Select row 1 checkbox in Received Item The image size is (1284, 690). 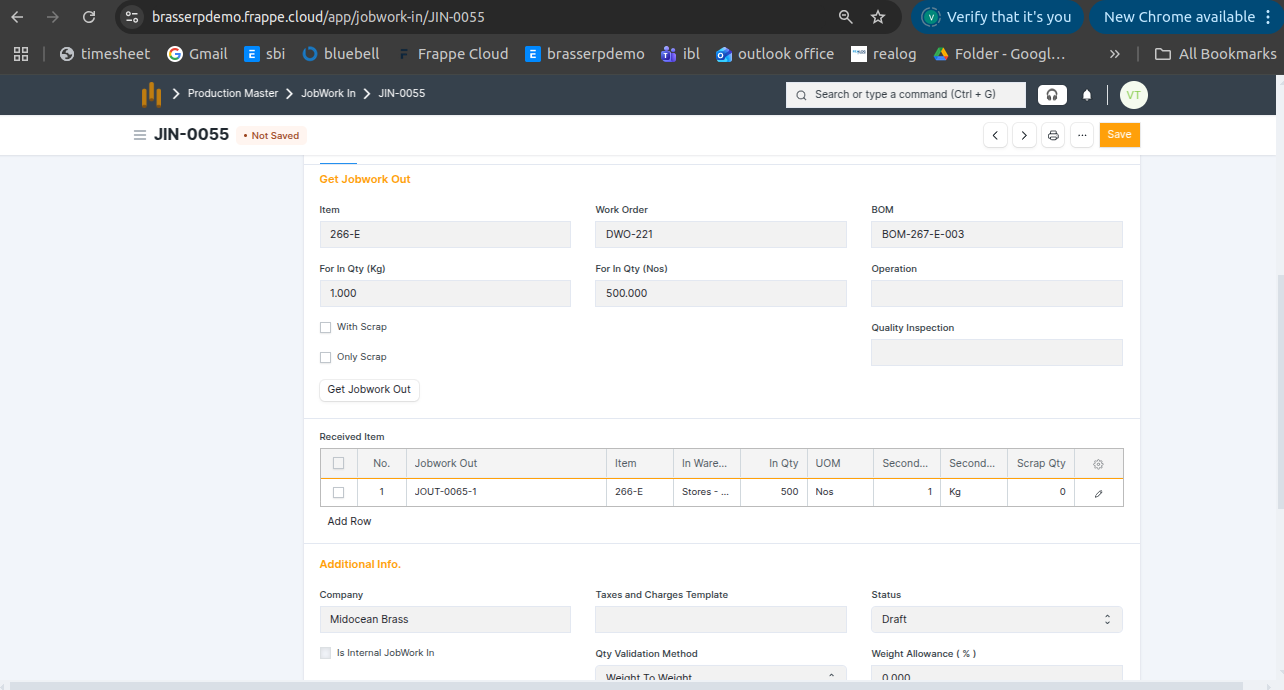[338, 492]
